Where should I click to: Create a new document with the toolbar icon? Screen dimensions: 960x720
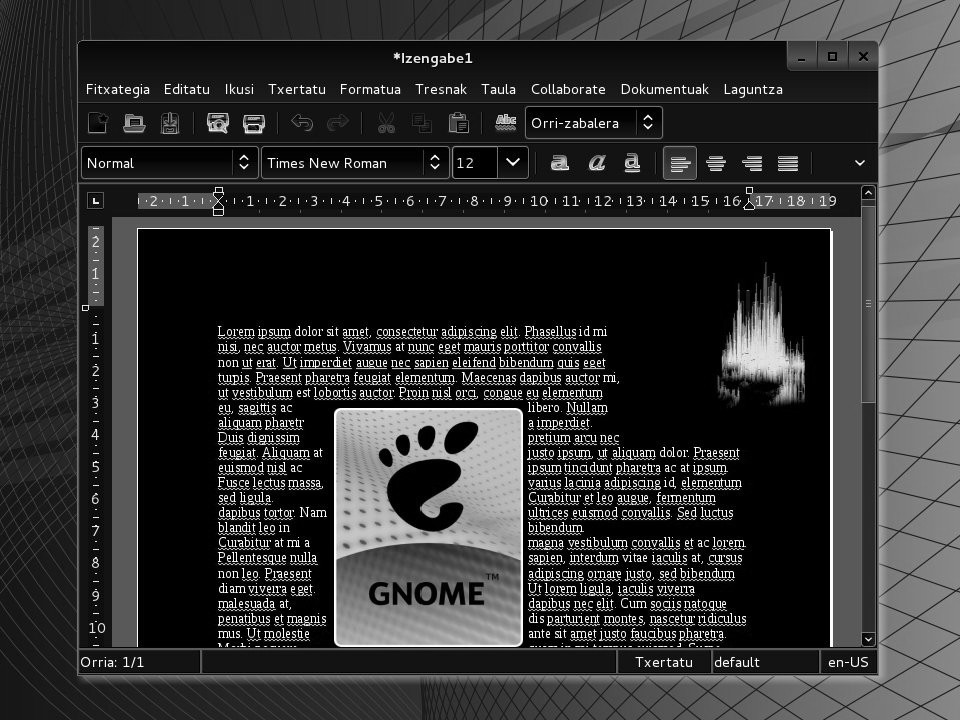pos(98,123)
